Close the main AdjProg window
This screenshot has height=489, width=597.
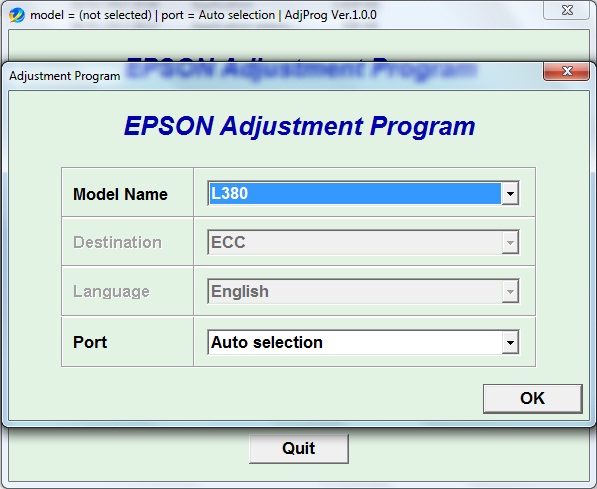pos(567,10)
